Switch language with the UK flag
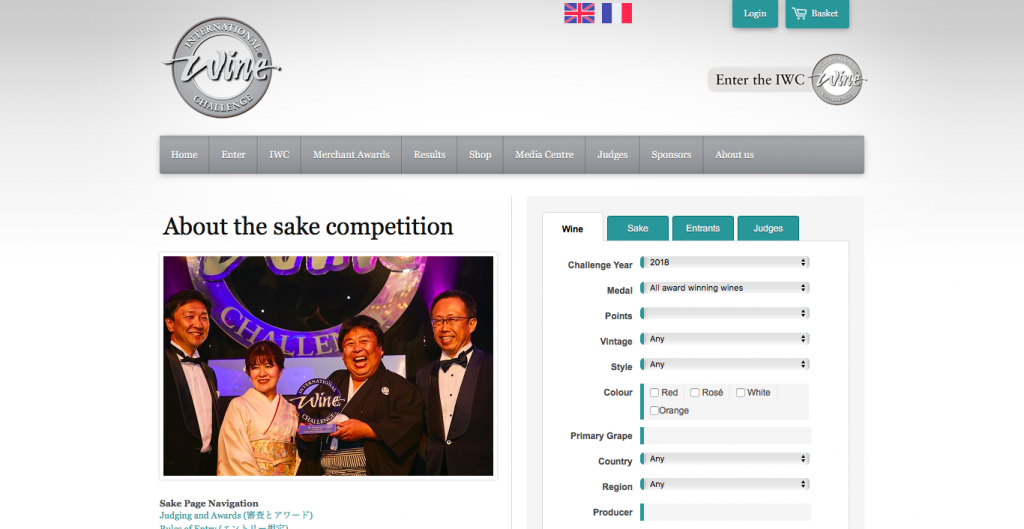 click(x=579, y=13)
